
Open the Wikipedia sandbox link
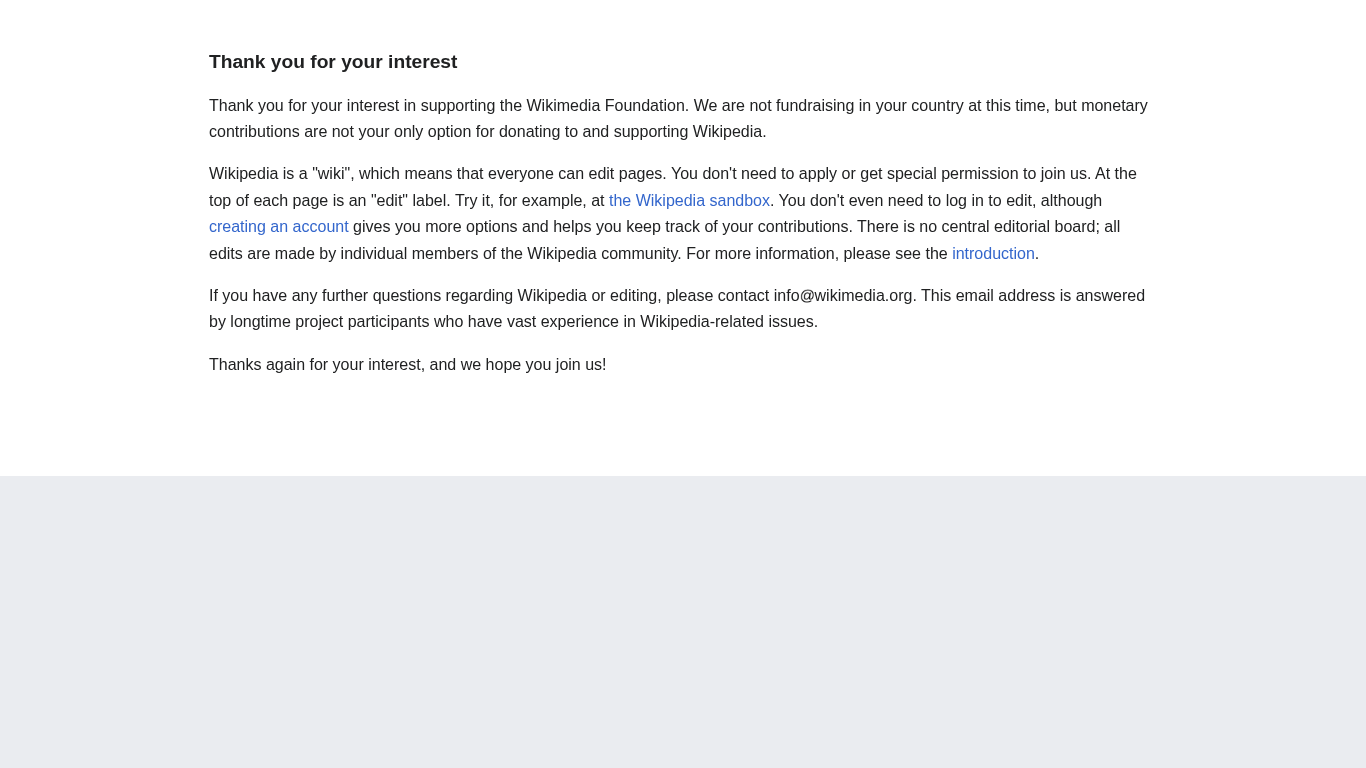(x=689, y=201)
